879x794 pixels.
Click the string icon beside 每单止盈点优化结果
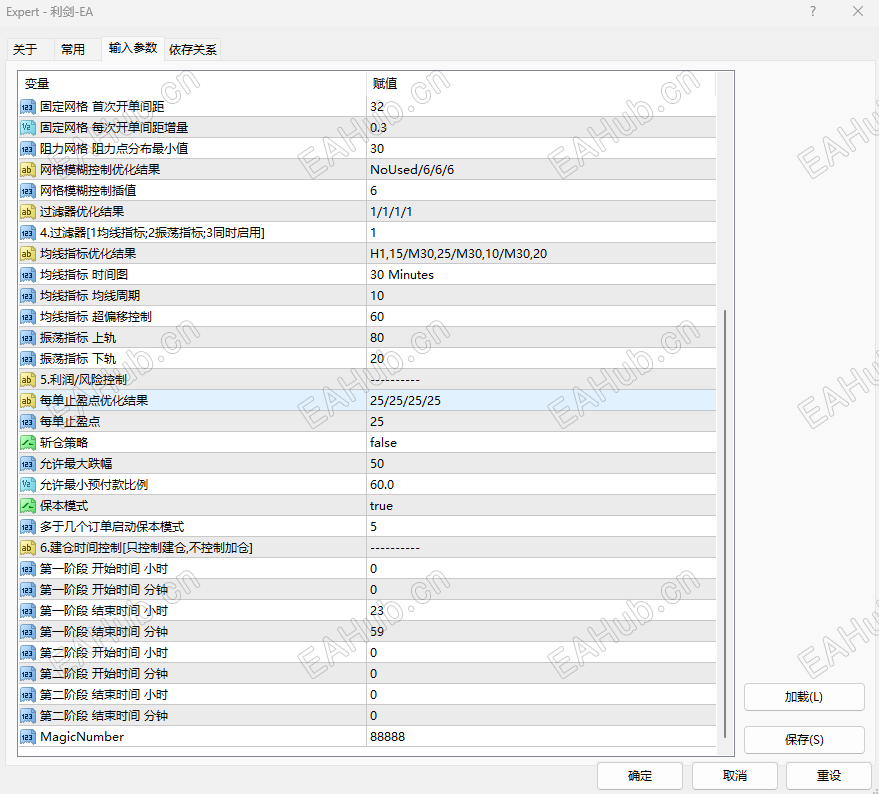27,401
